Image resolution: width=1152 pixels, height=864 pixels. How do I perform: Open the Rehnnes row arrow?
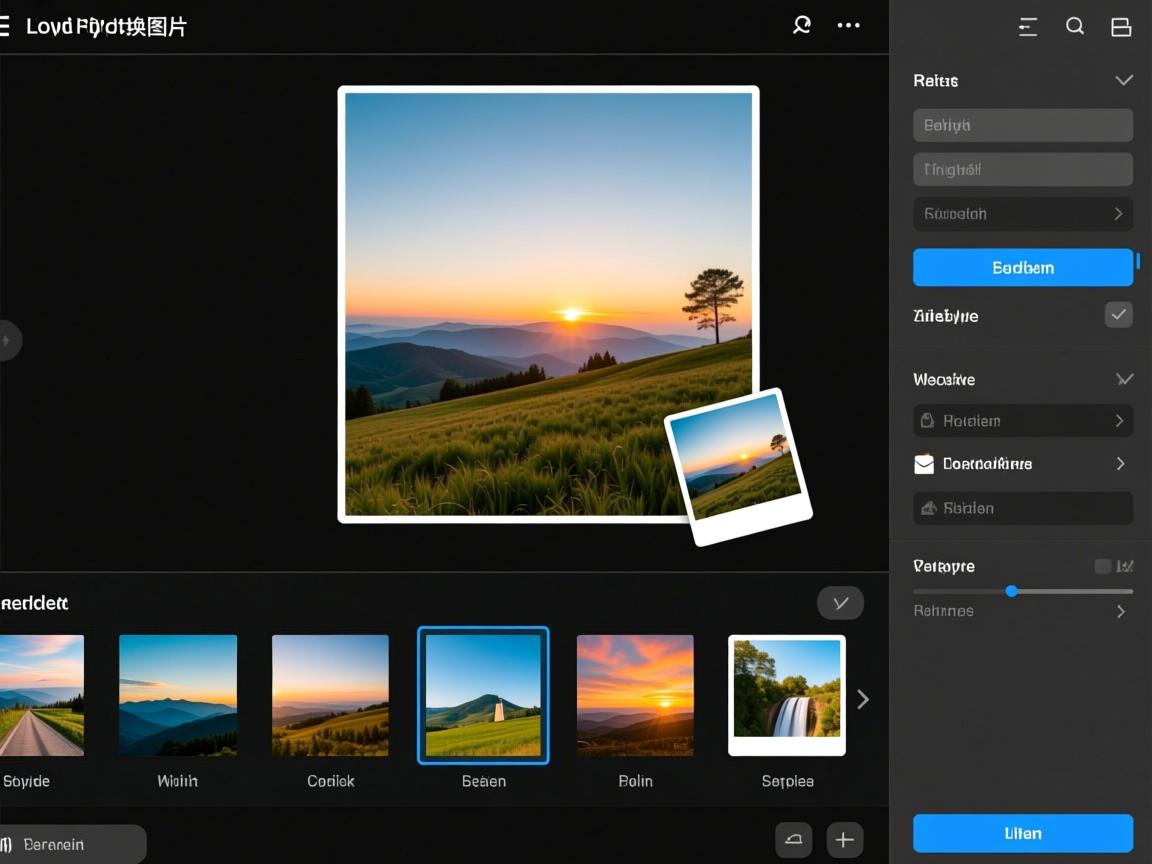pos(1120,611)
